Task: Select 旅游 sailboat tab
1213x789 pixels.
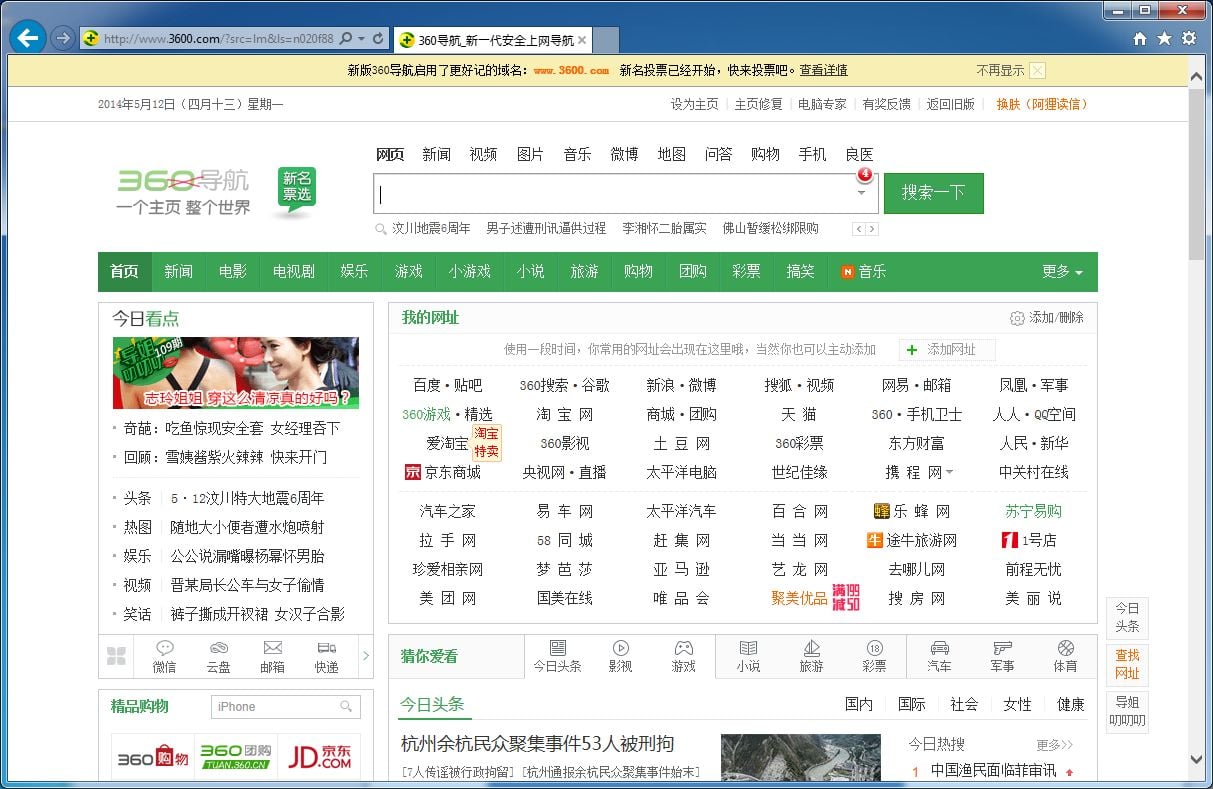Action: (x=811, y=657)
